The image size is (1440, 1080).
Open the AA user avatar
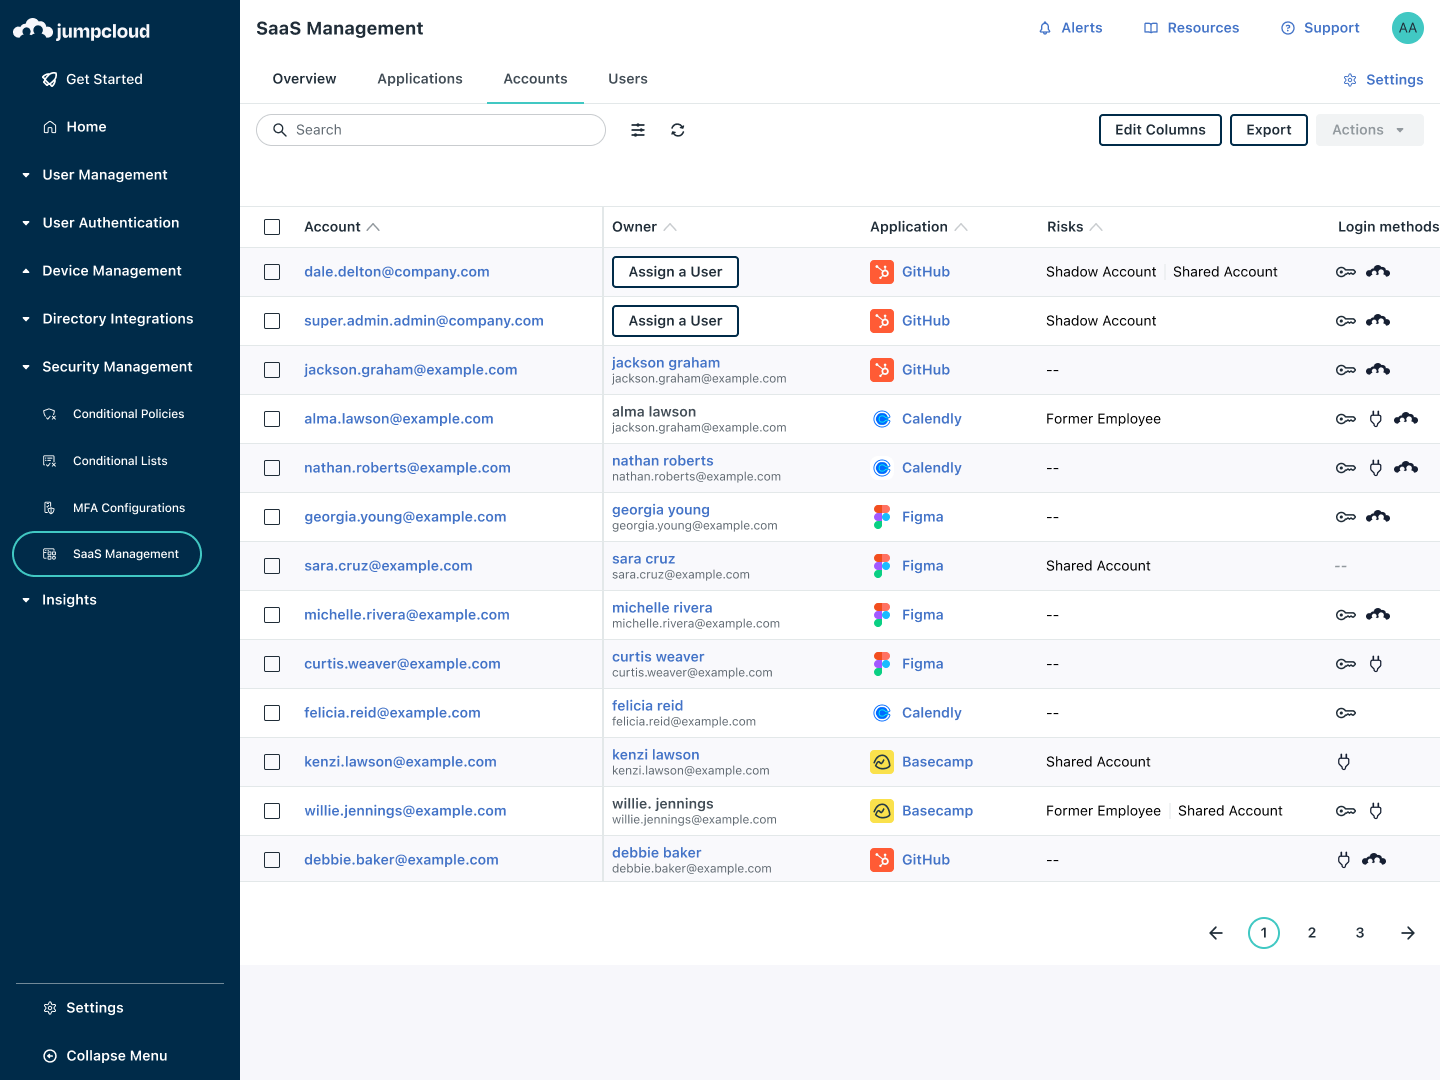(1408, 28)
